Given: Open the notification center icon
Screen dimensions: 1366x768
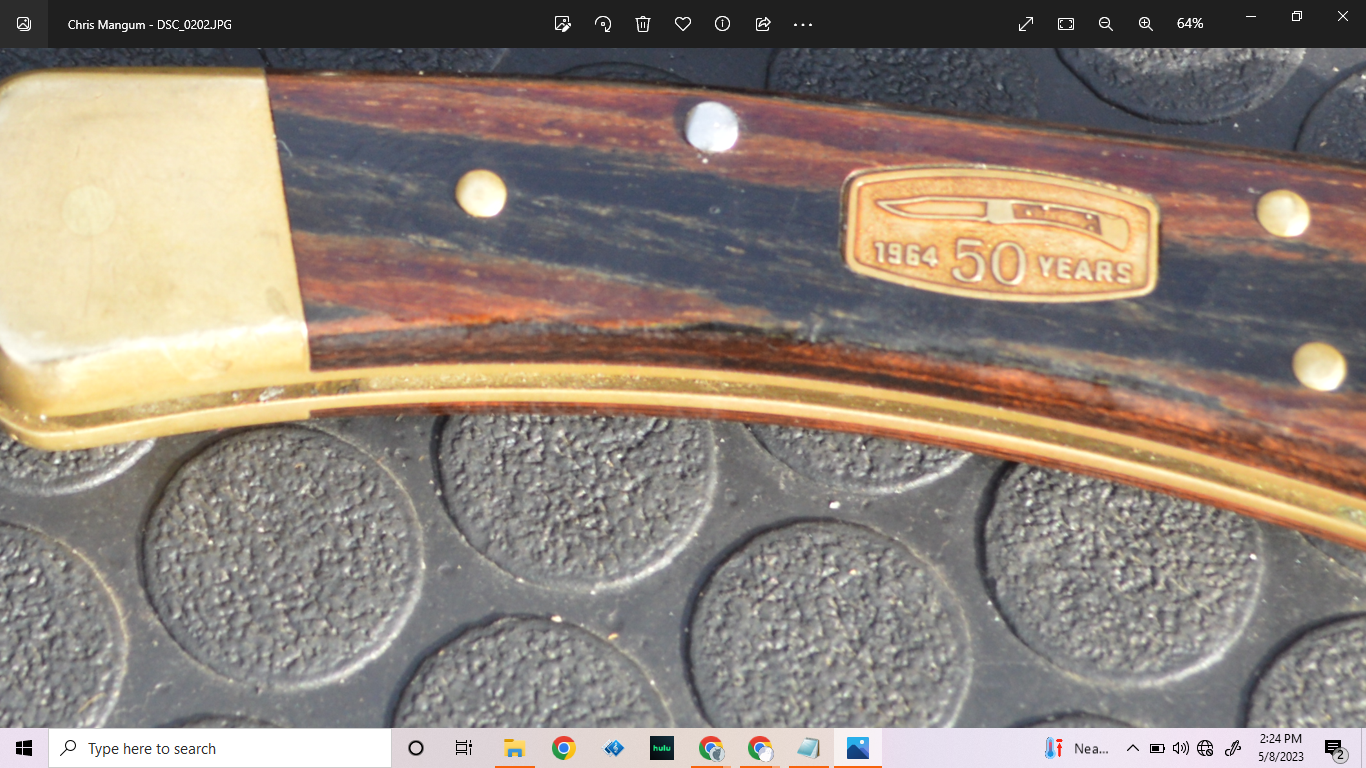Looking at the screenshot, I should tap(1335, 748).
